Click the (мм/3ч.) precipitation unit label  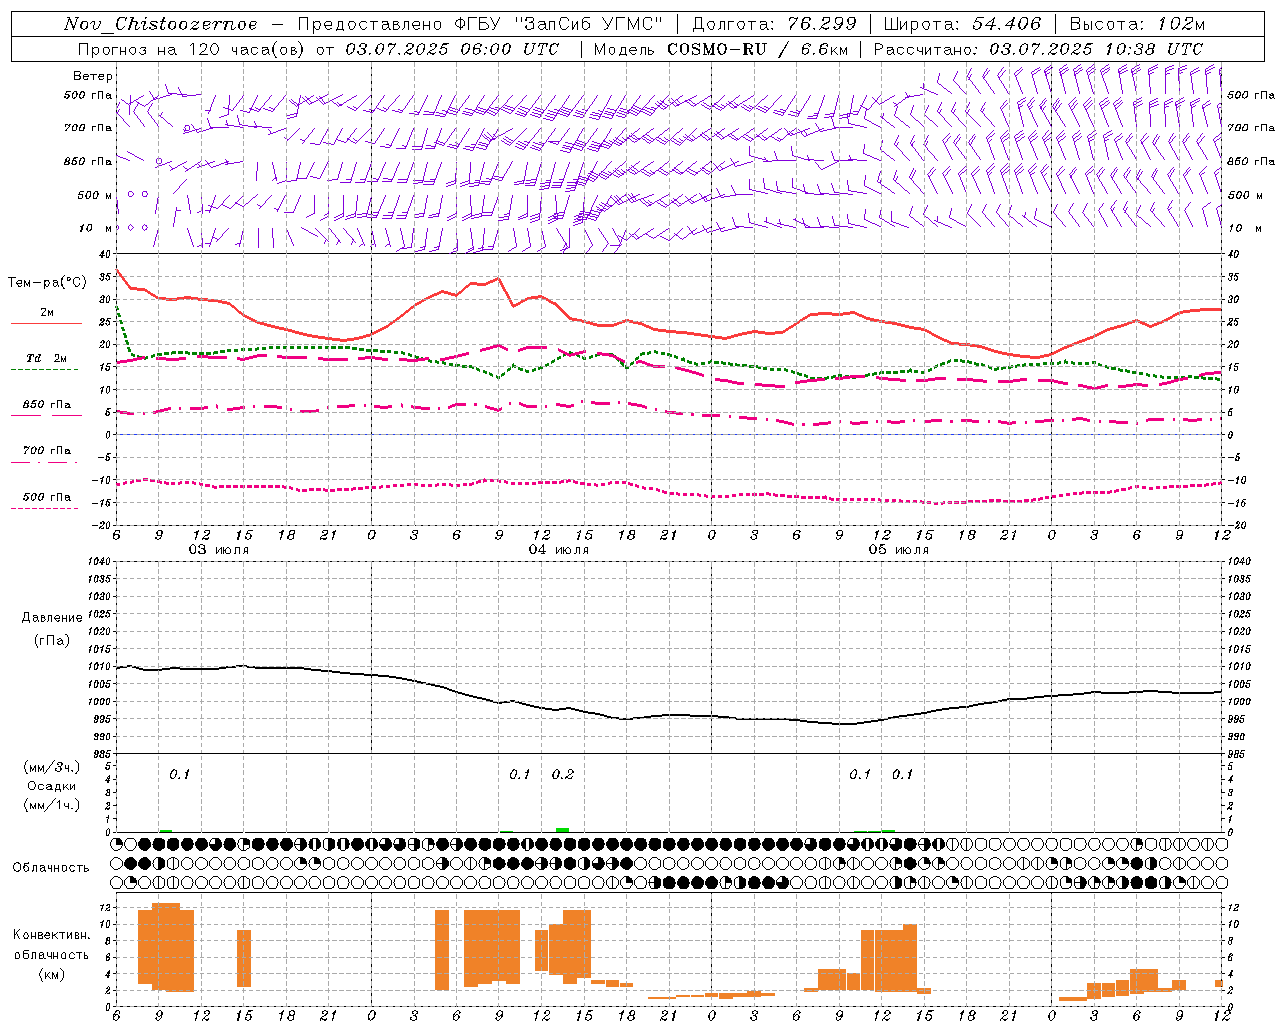(52, 767)
